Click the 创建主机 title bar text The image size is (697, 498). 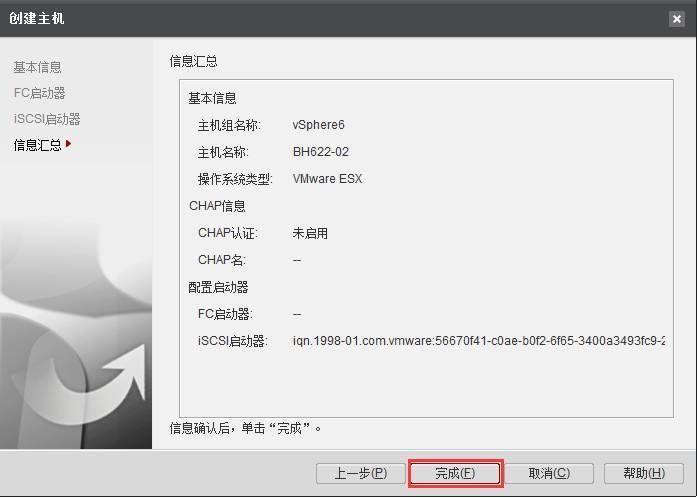[37, 19]
